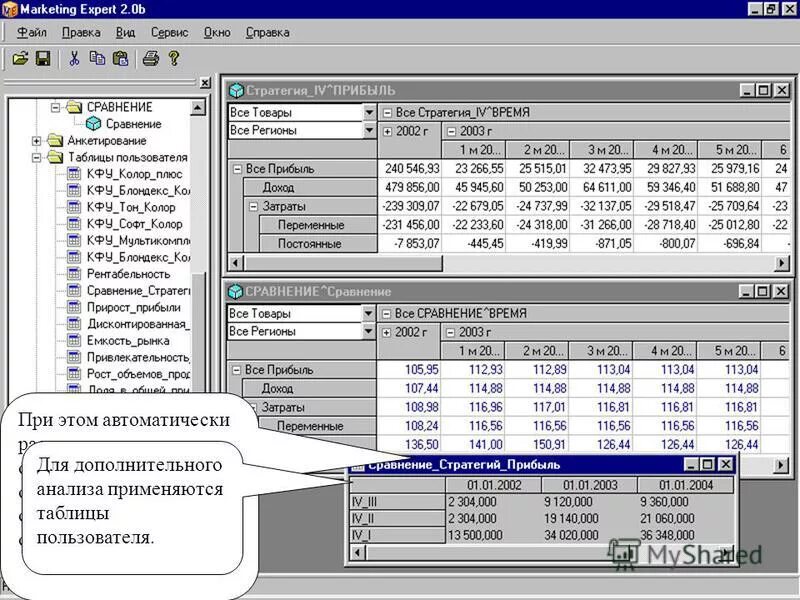The height and width of the screenshot is (600, 800).
Task: Open Все Регионы dropdown in СРАВНЕНИЕ window
Action: click(x=368, y=332)
